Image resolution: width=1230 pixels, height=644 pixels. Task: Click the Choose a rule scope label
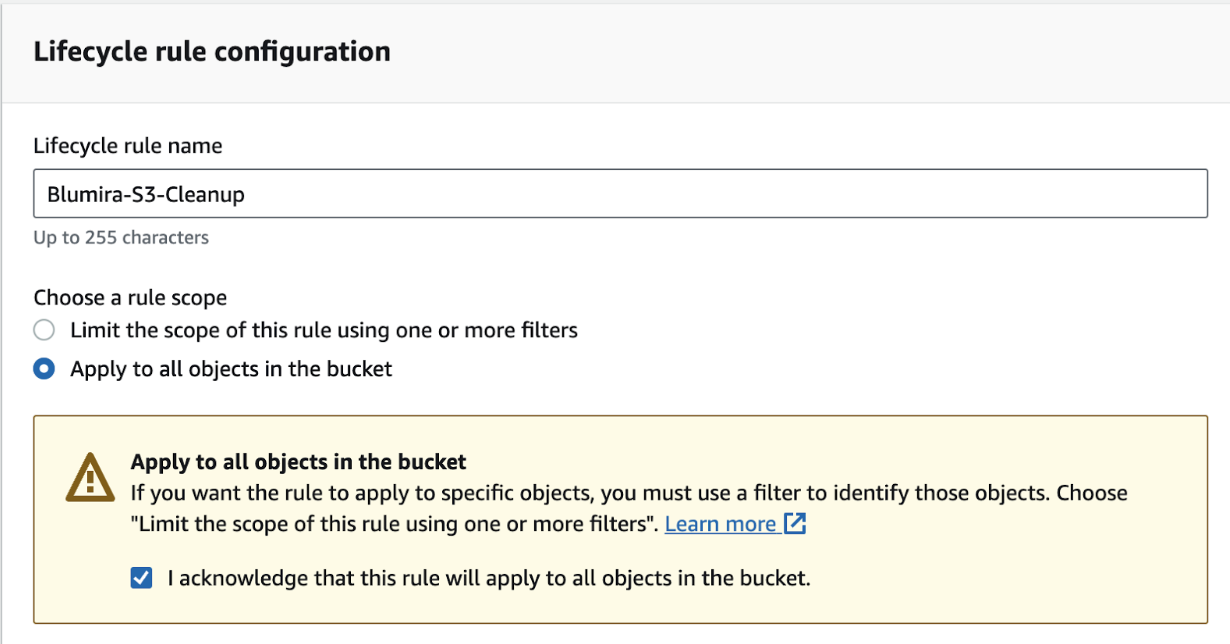pyautogui.click(x=130, y=298)
